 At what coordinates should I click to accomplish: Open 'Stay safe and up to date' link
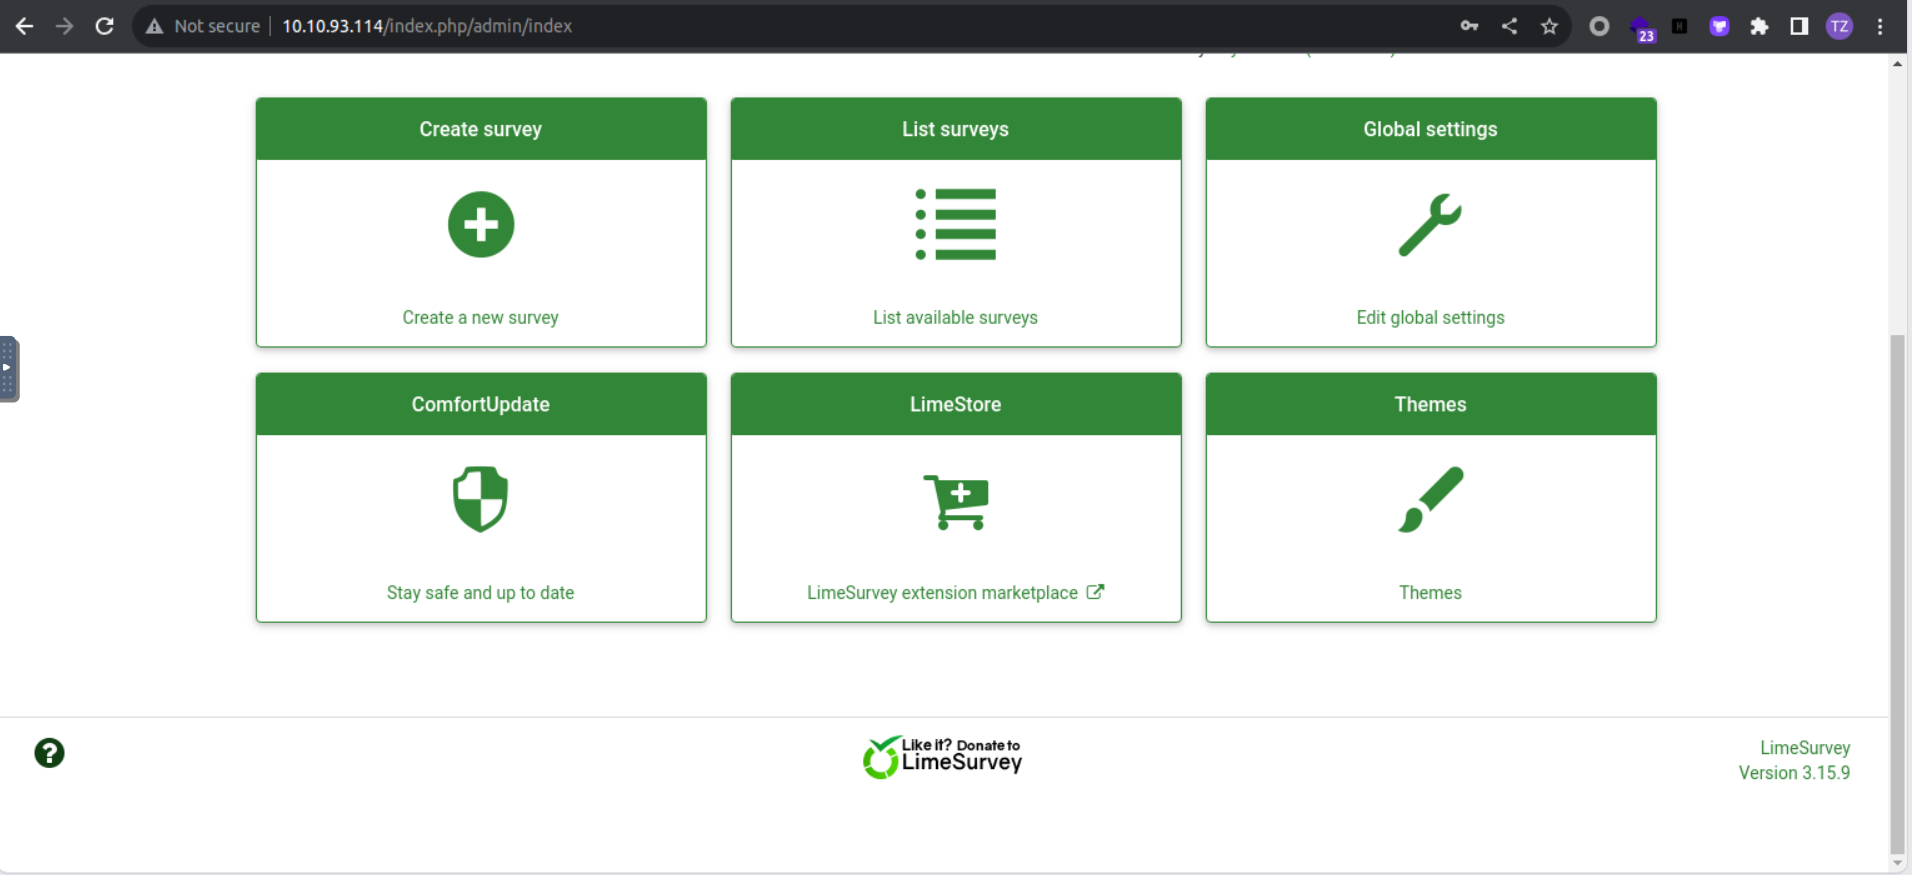point(481,592)
